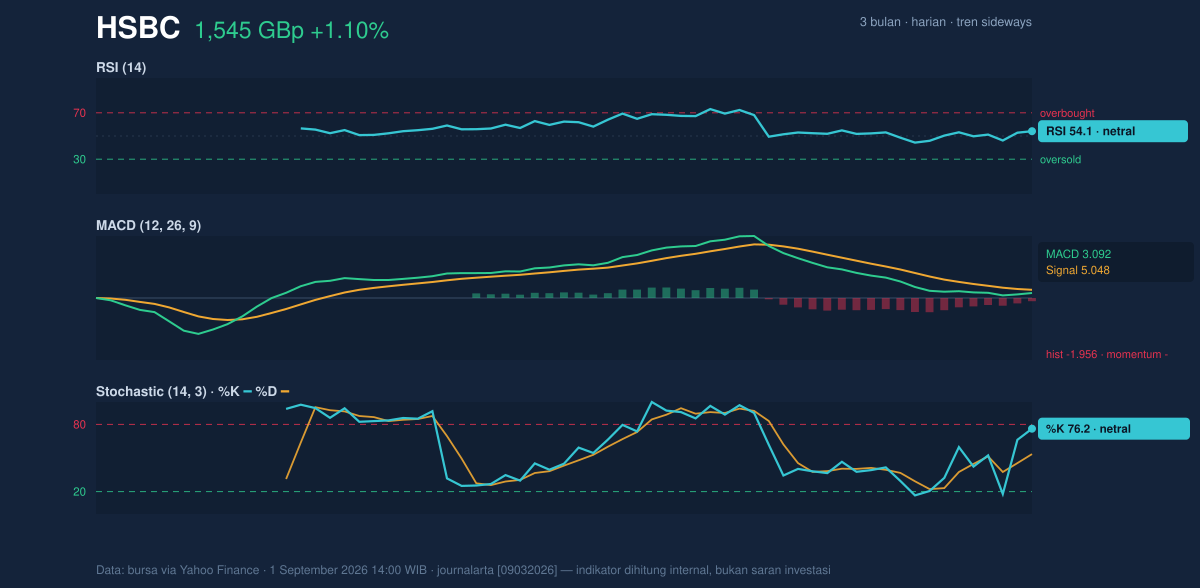Click the %D orange legend swatch
The height and width of the screenshot is (588, 1200).
coord(285,391)
